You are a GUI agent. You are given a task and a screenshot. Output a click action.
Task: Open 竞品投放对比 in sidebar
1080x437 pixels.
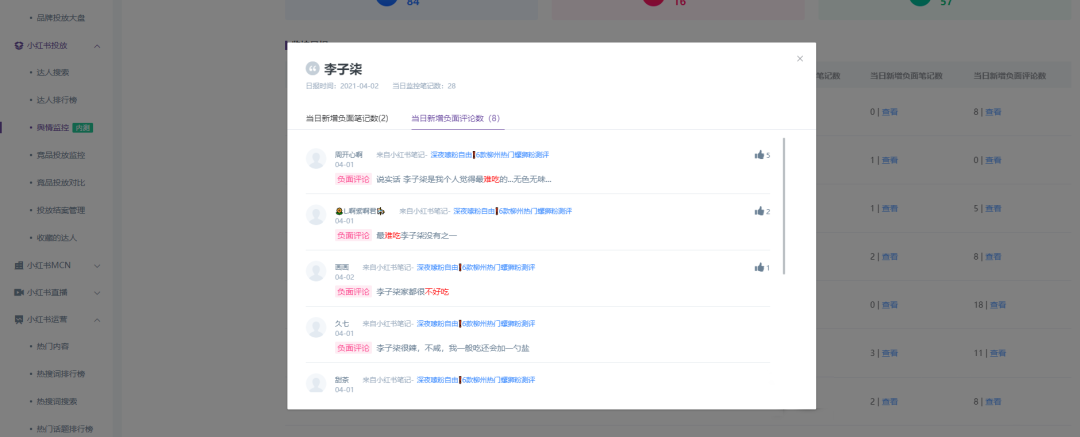[61, 183]
